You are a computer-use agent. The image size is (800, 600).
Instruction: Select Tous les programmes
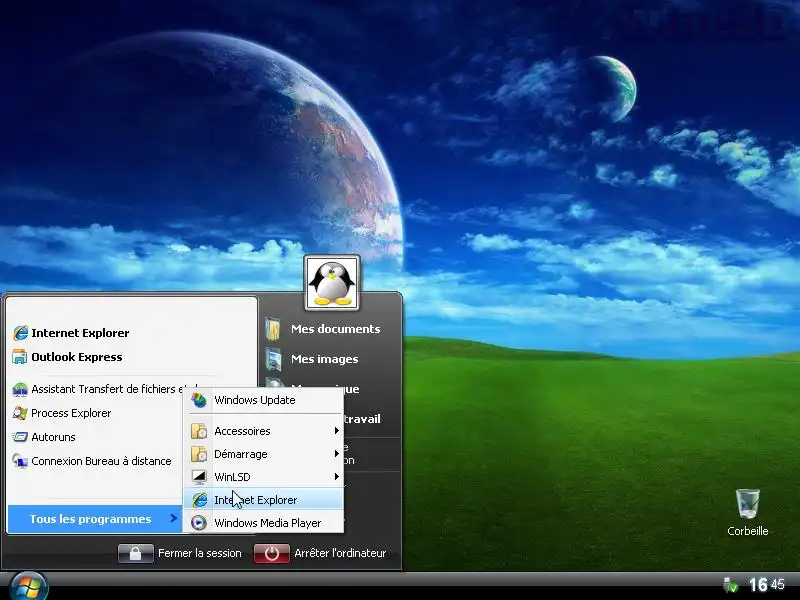[95, 519]
